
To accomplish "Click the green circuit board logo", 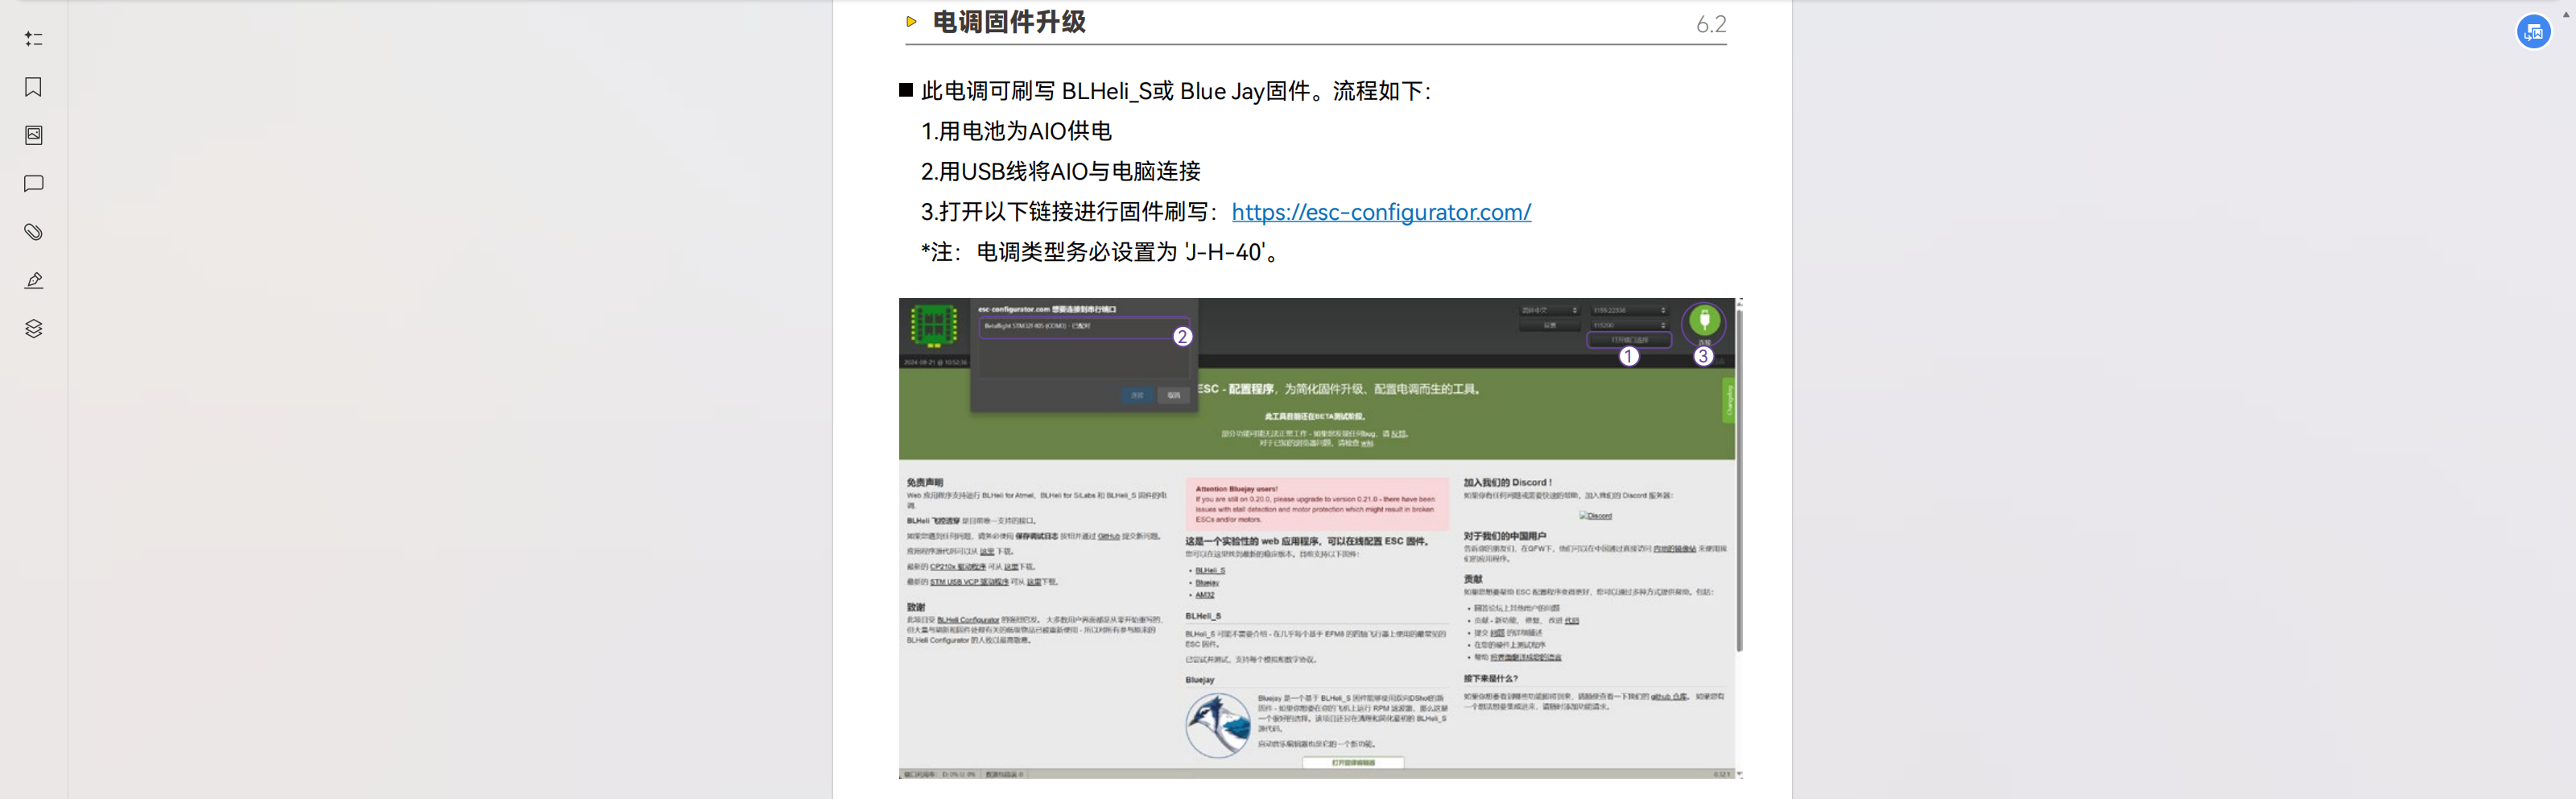I will pos(933,325).
